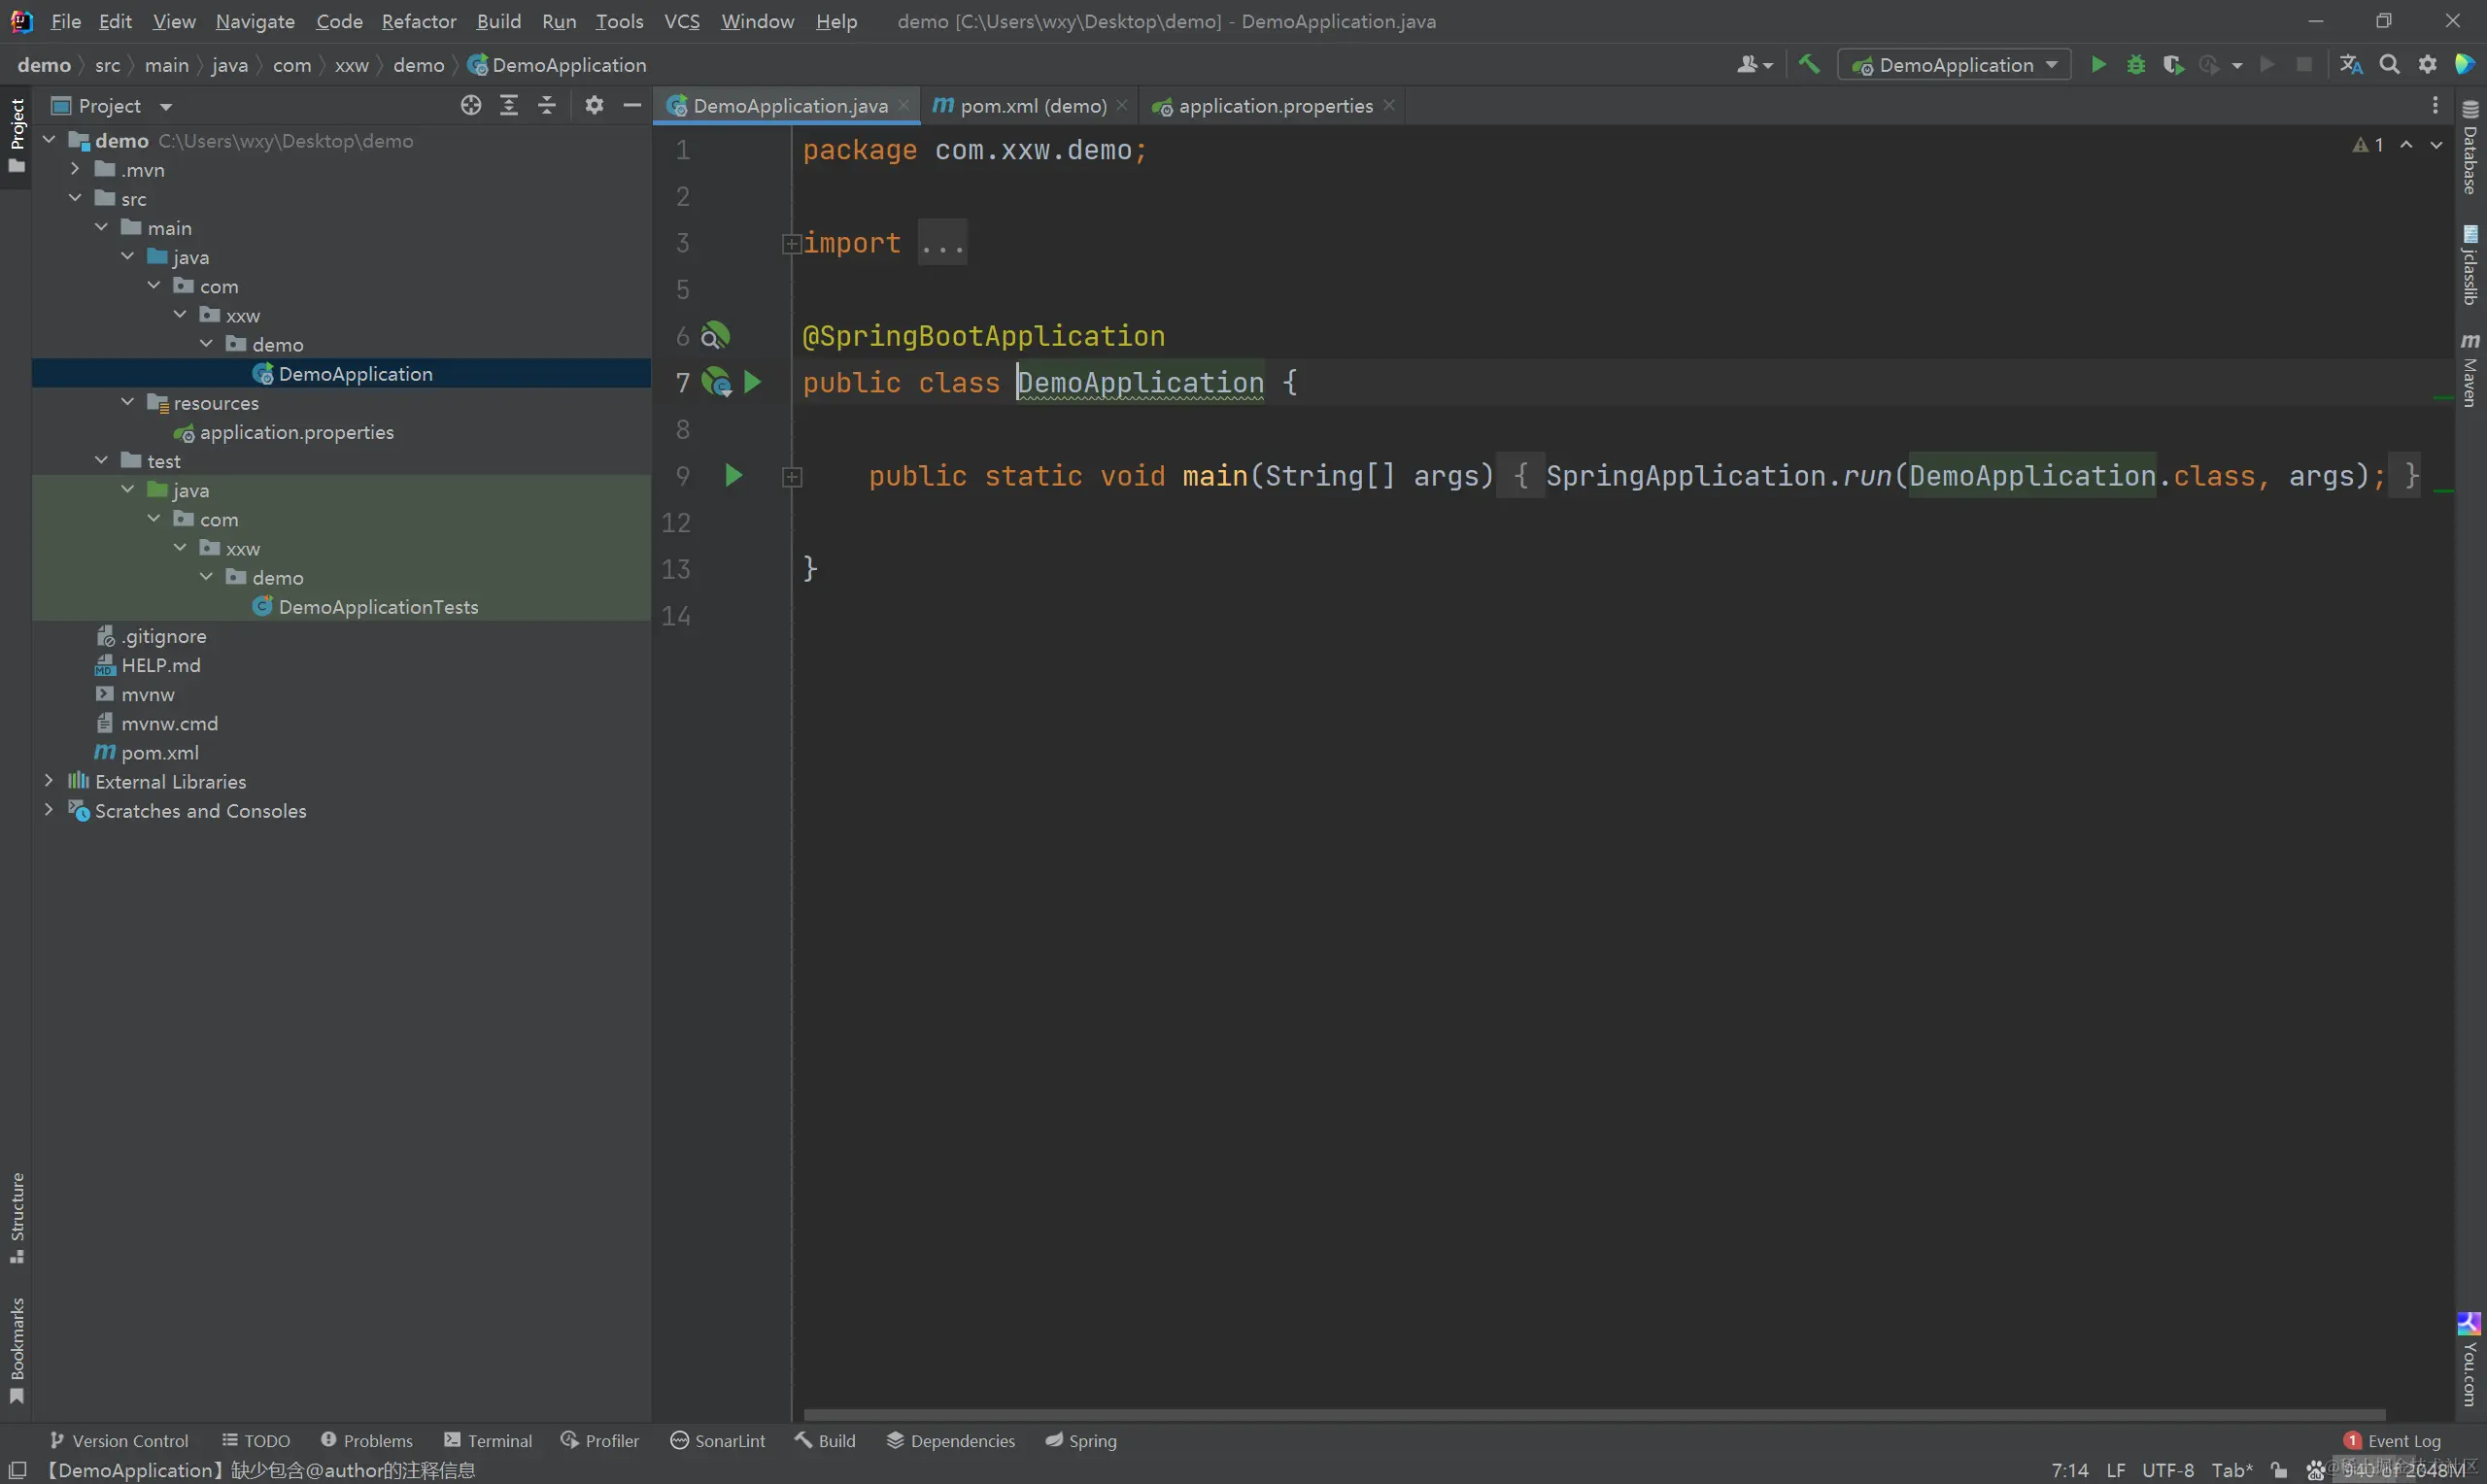Viewport: 2487px width, 1484px height.
Task: Open the Refactor menu
Action: [418, 21]
